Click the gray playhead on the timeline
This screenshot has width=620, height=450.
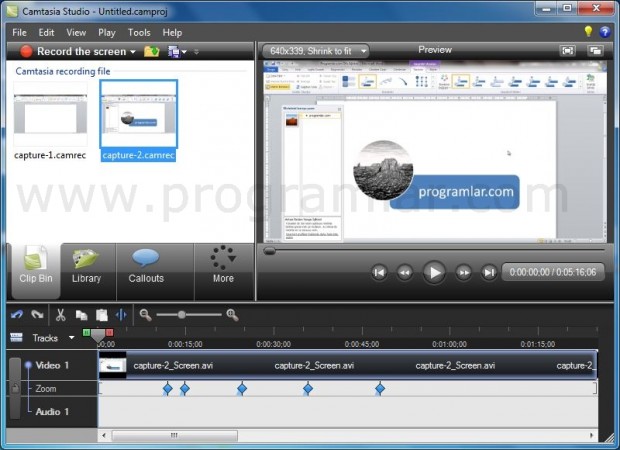(98, 335)
